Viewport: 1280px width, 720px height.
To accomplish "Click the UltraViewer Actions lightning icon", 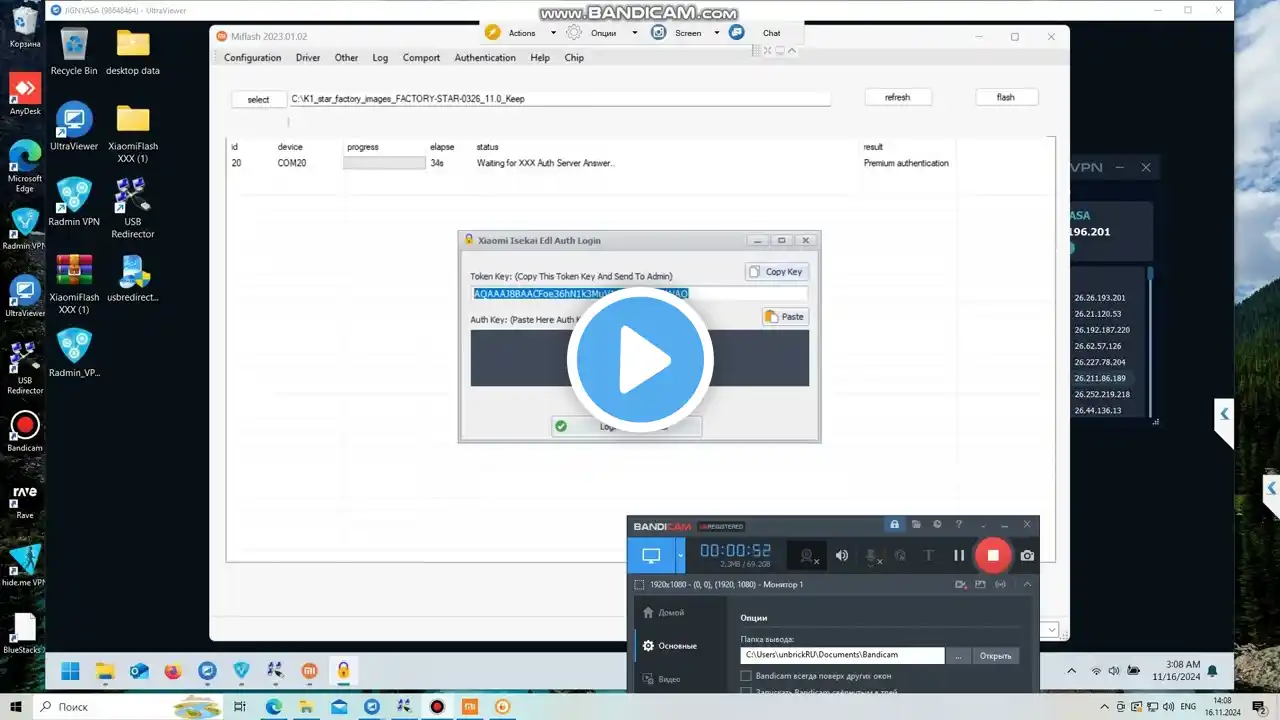I will (x=492, y=33).
